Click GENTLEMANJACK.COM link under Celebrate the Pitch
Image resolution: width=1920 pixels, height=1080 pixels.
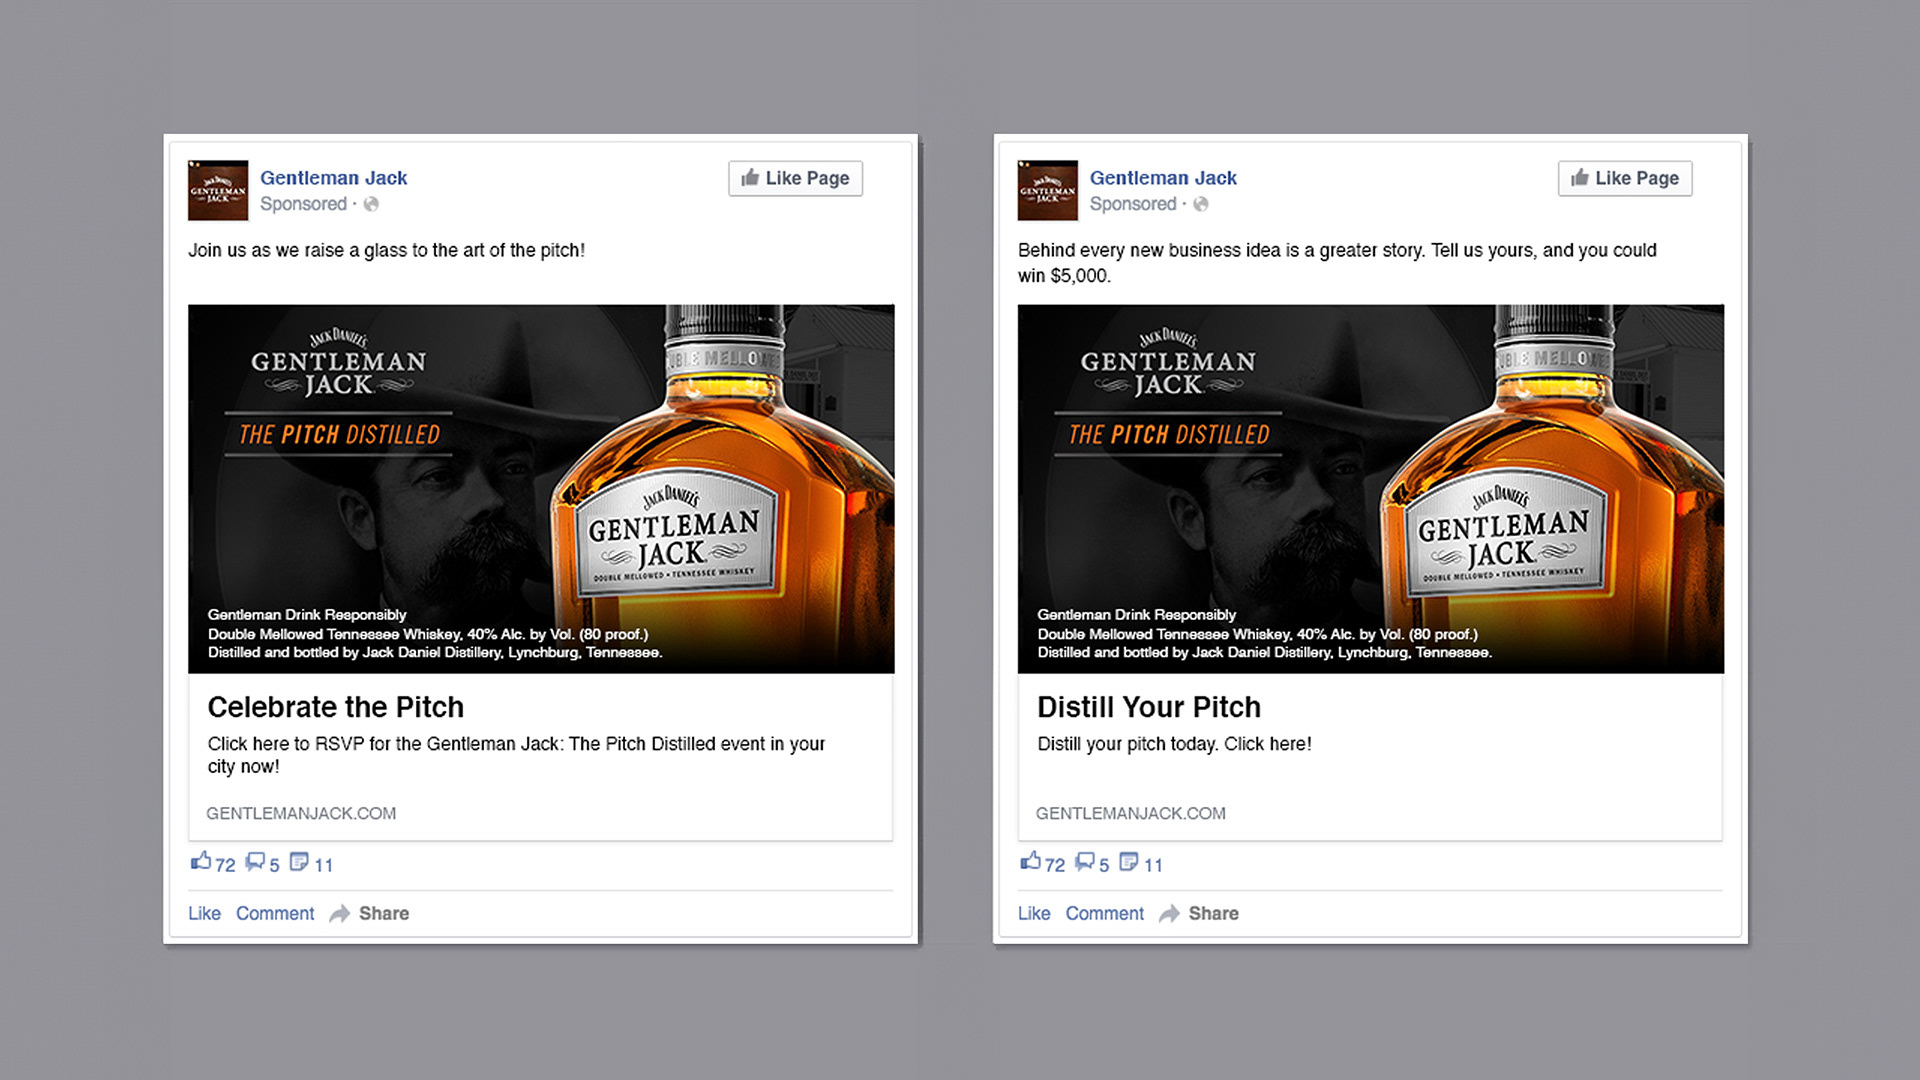point(301,813)
